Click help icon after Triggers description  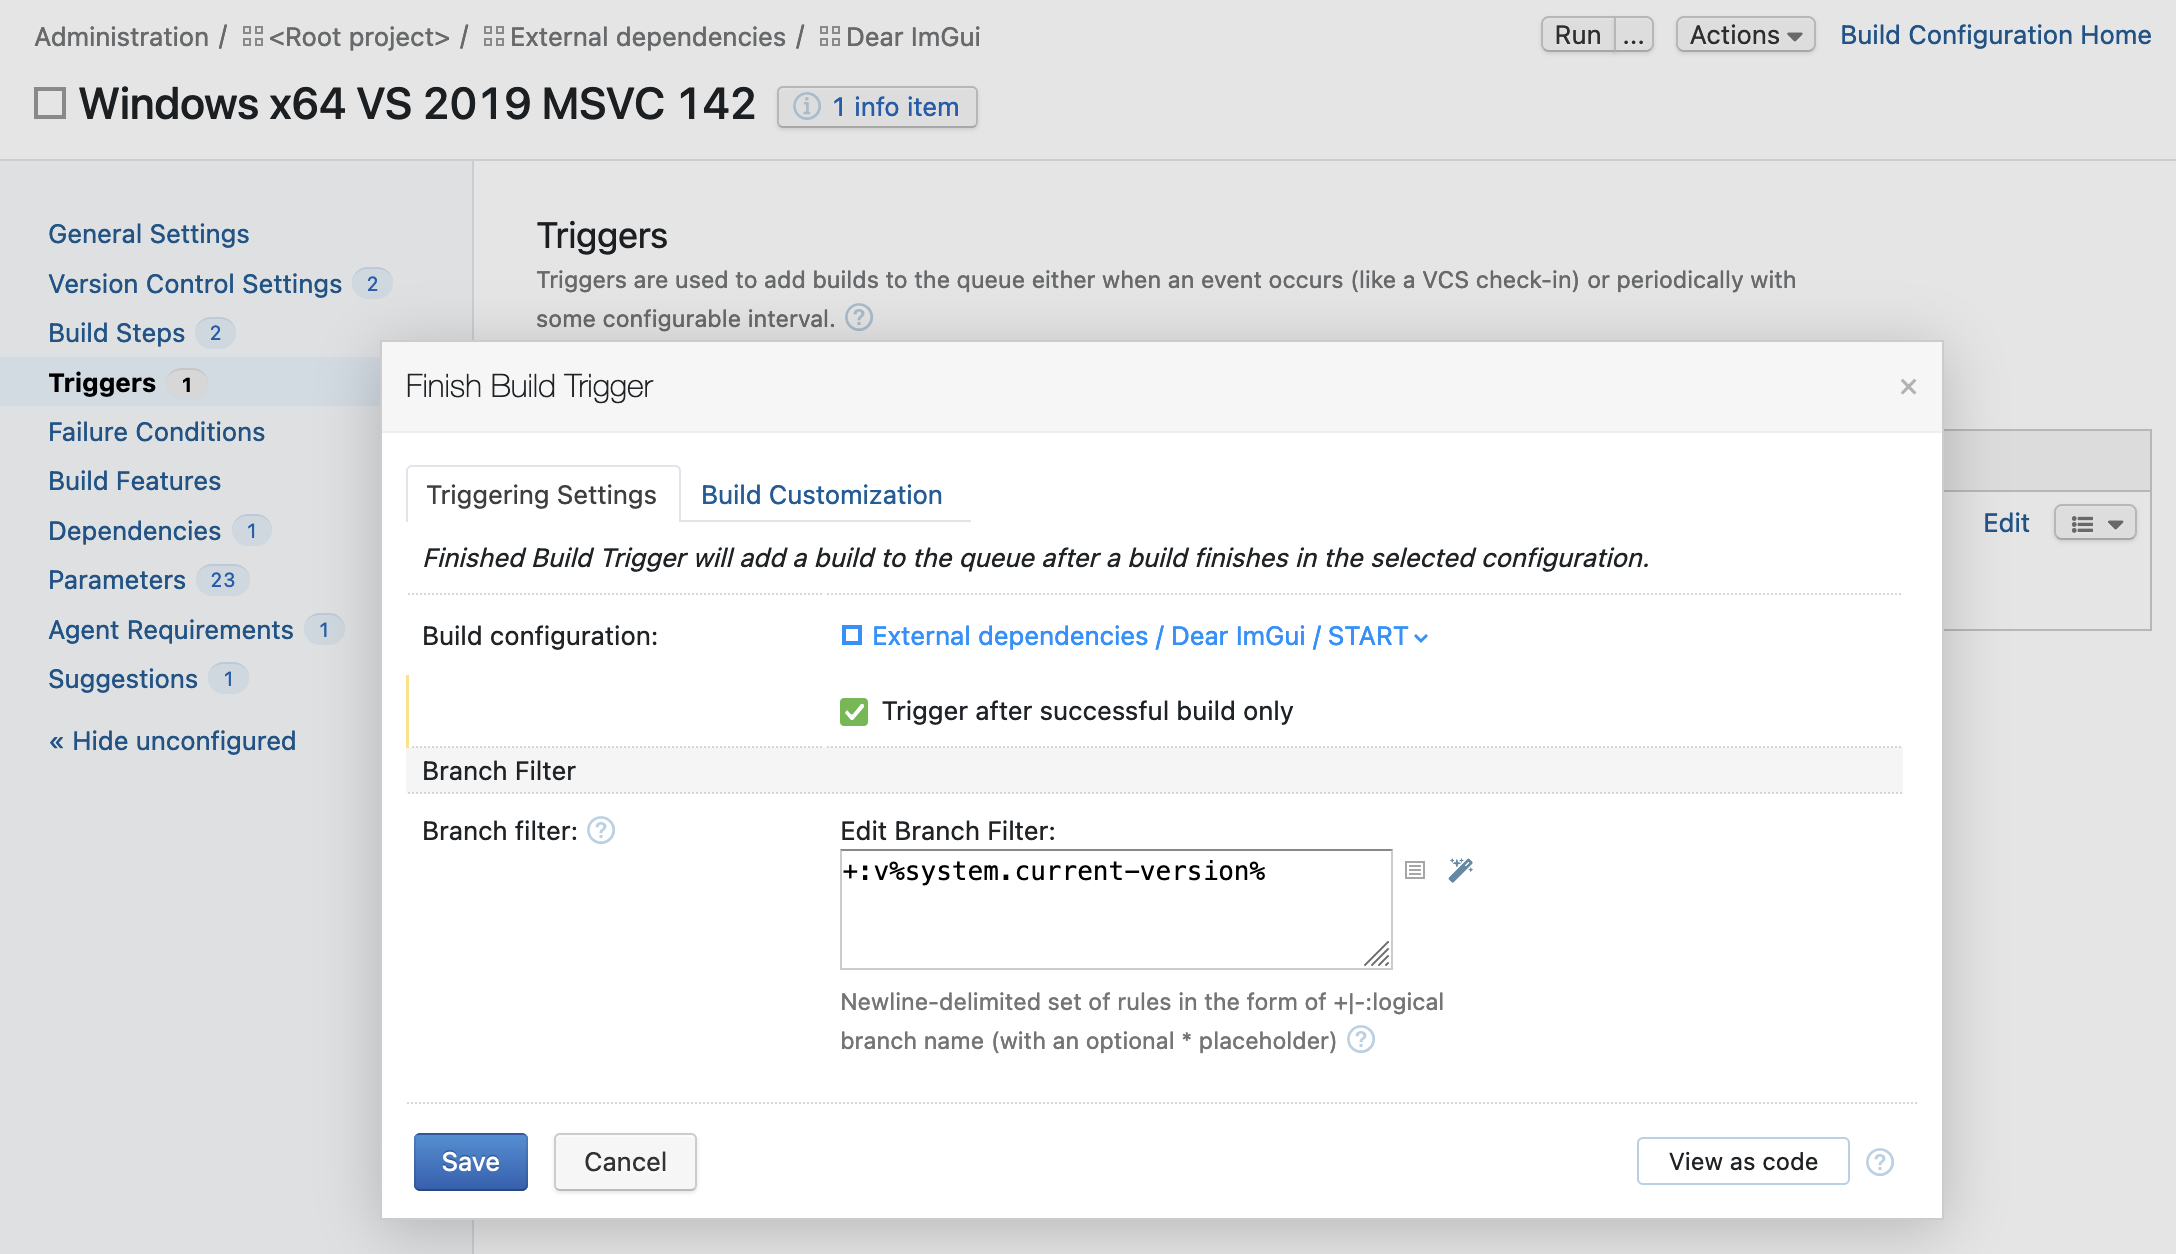pyautogui.click(x=859, y=318)
